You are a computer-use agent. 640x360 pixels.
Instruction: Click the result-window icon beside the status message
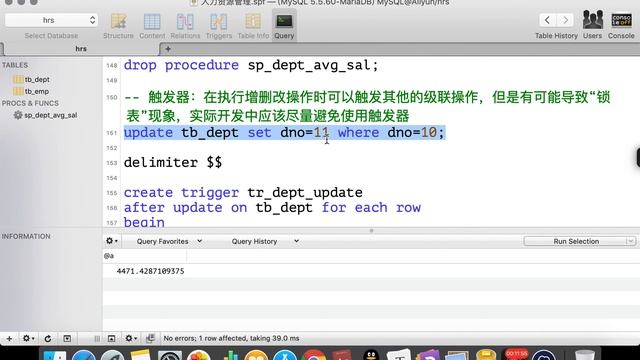pyautogui.click(x=150, y=338)
